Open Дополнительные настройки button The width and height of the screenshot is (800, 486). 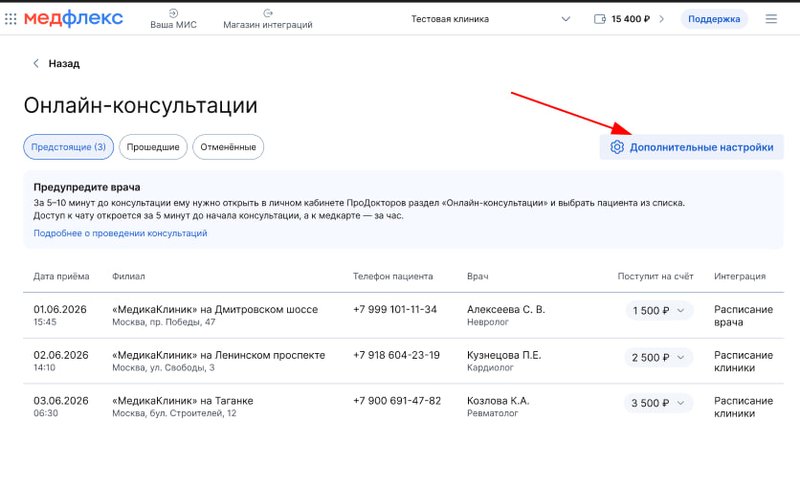coord(691,147)
